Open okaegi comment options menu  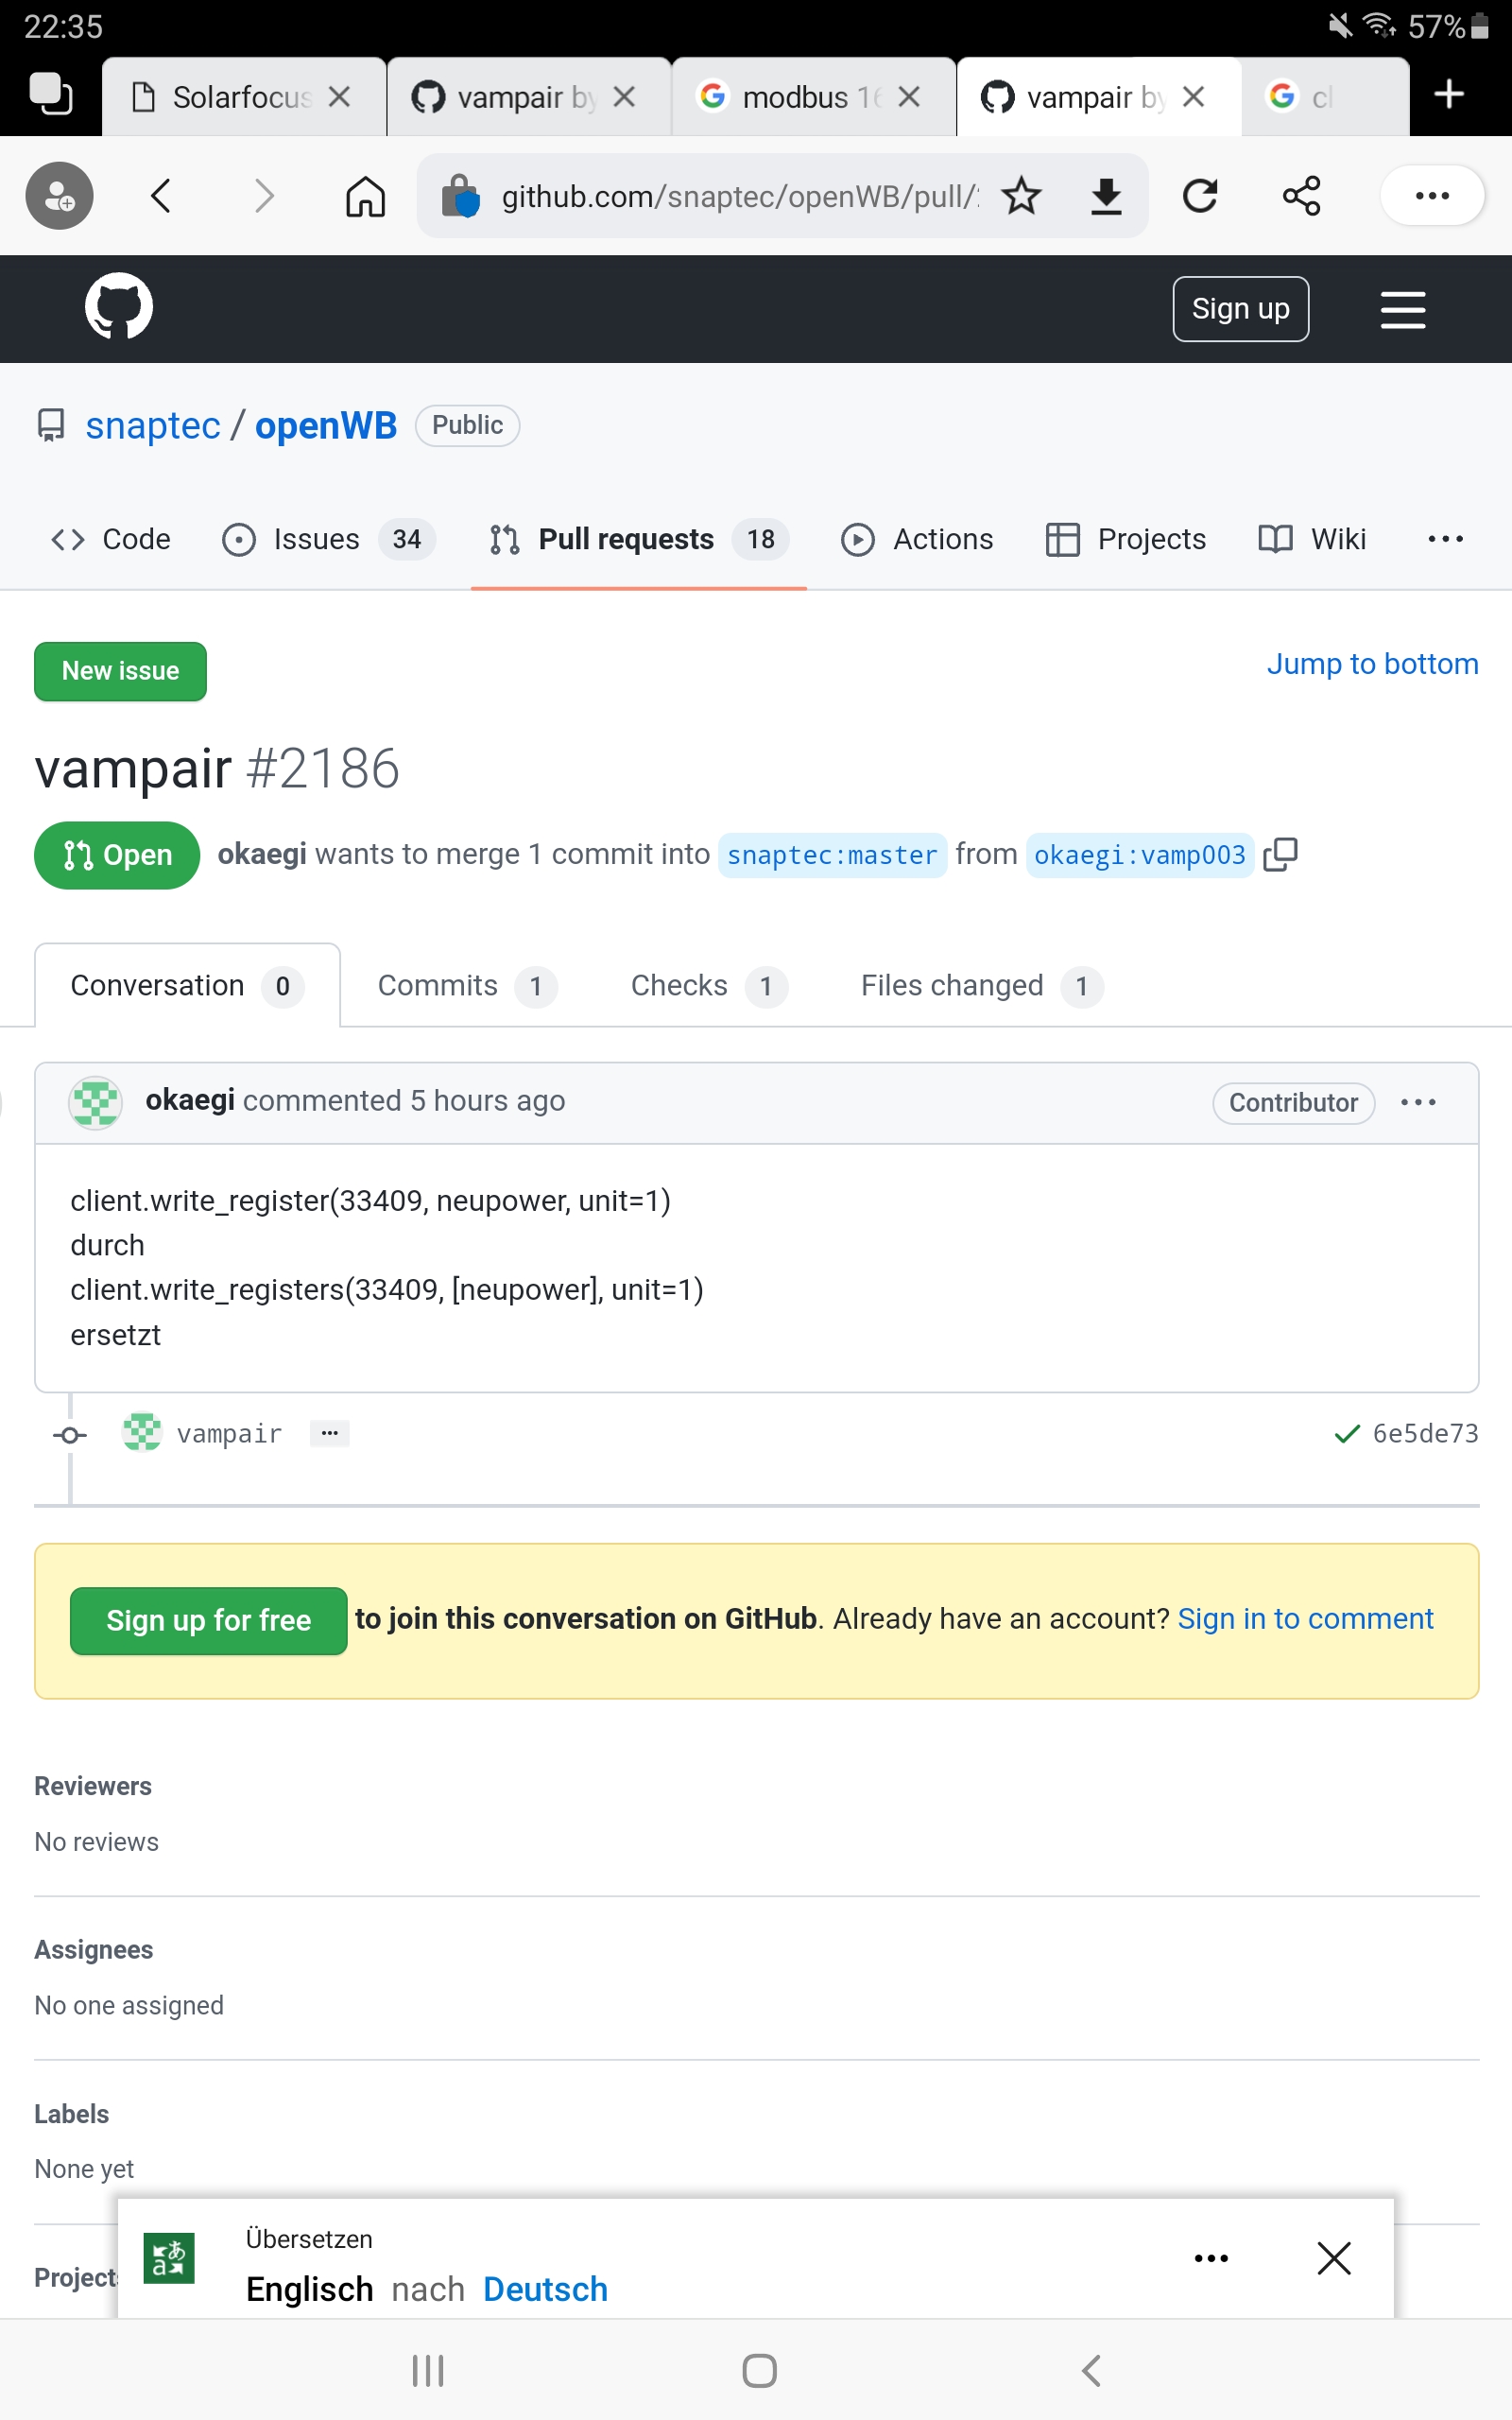click(1418, 1102)
